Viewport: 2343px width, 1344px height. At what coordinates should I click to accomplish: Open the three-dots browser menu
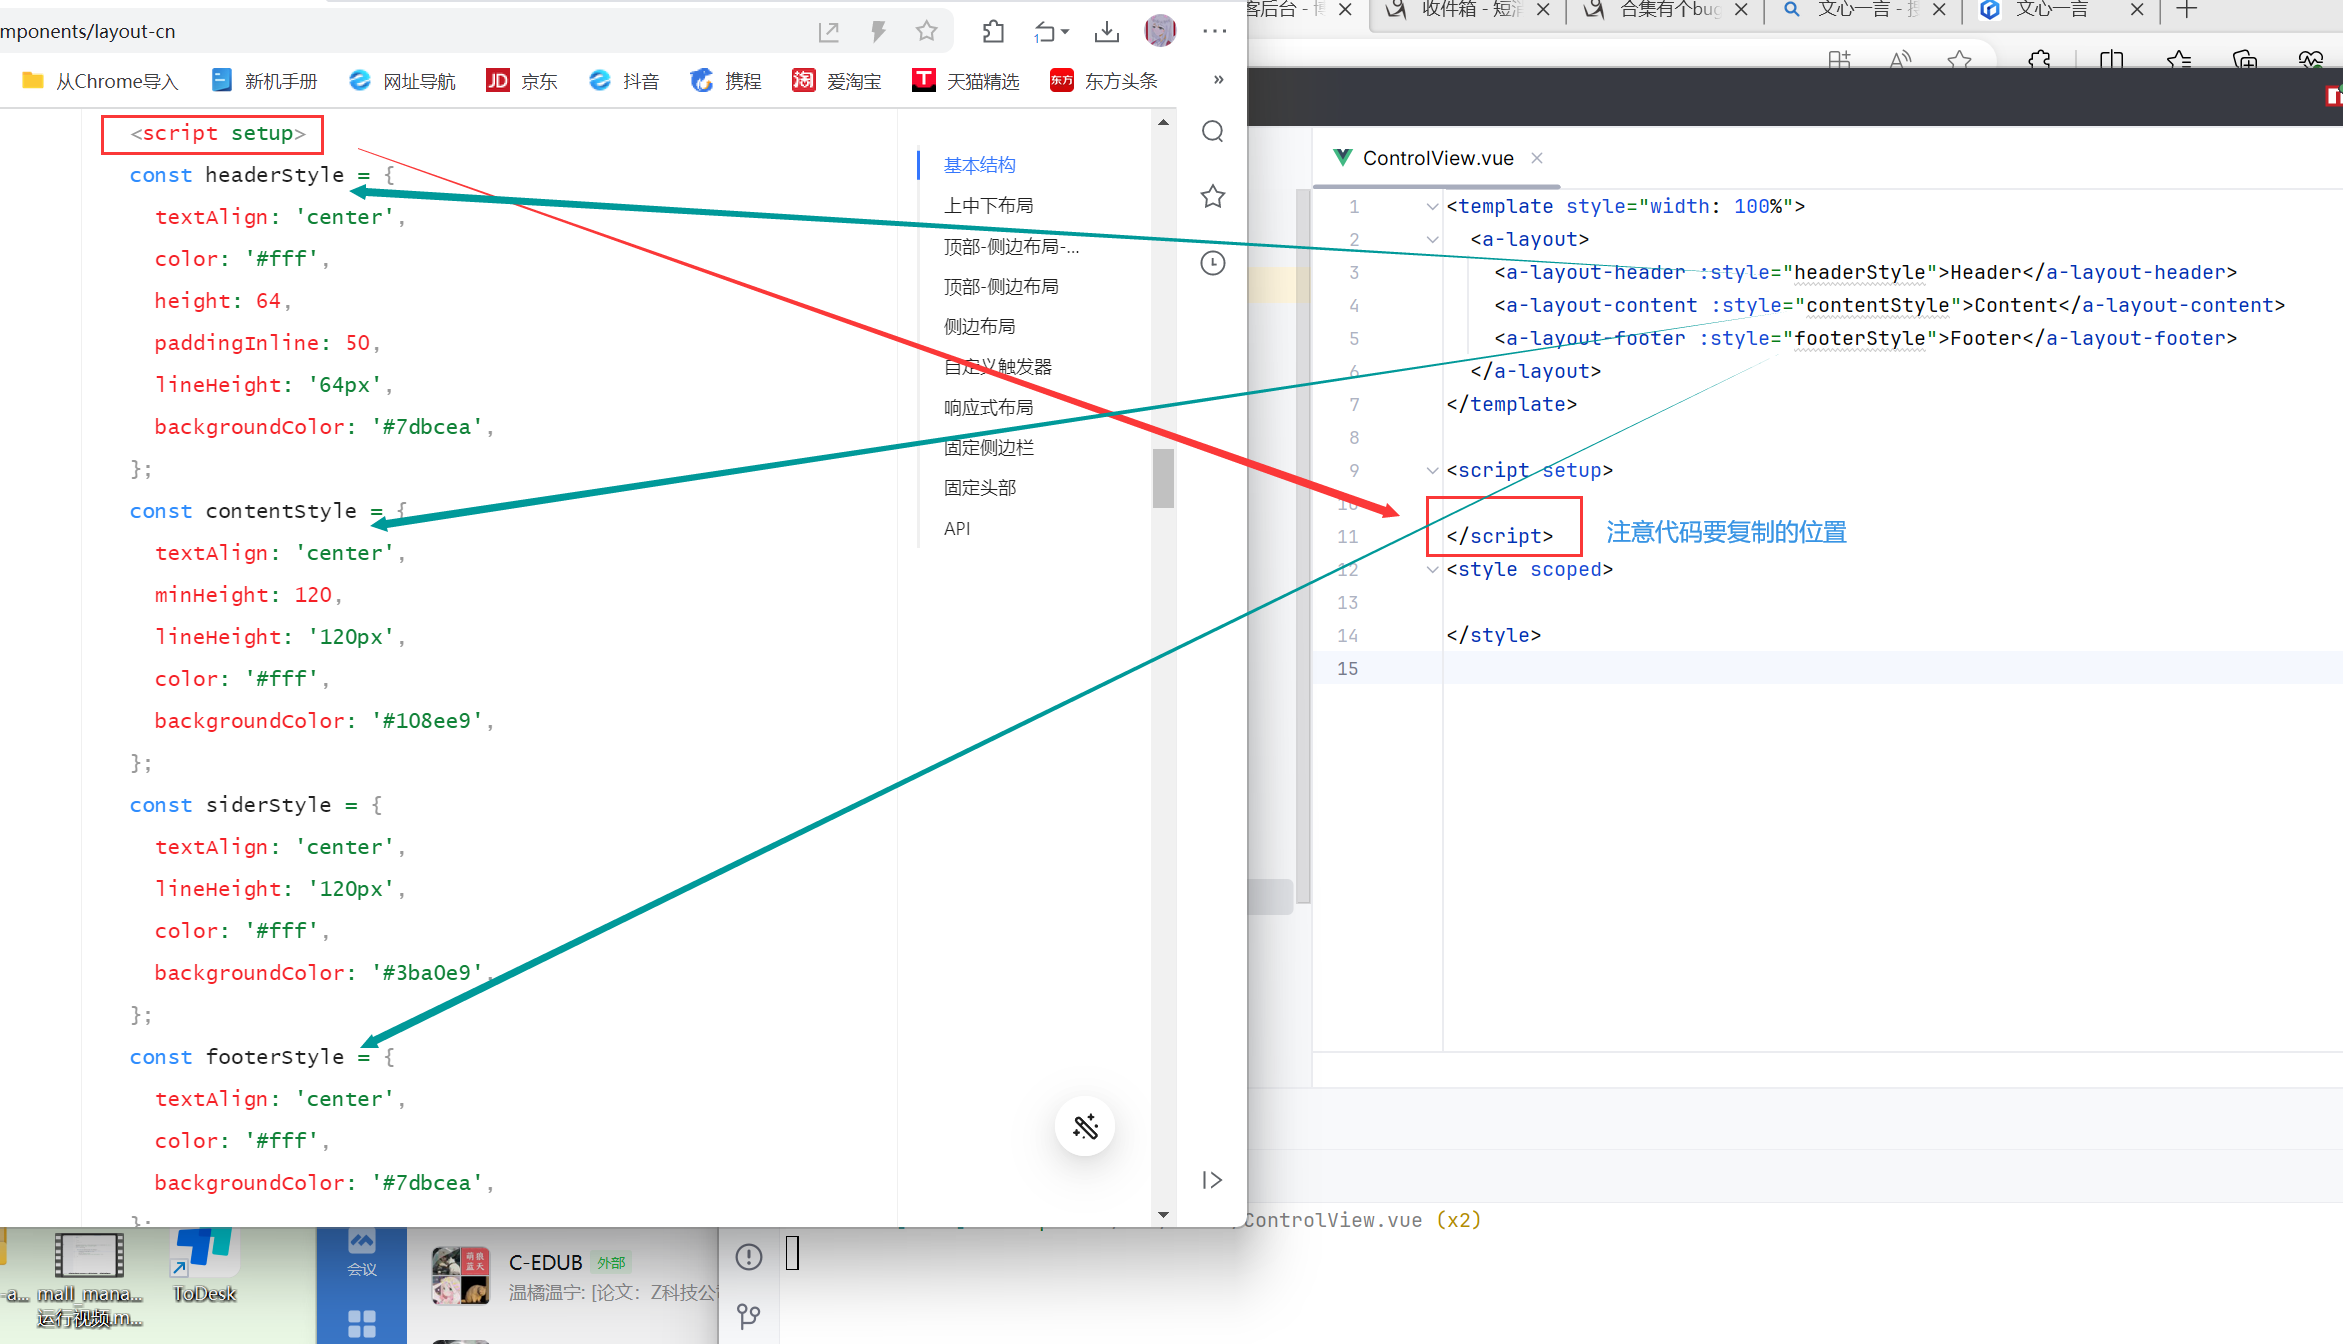click(x=1215, y=32)
